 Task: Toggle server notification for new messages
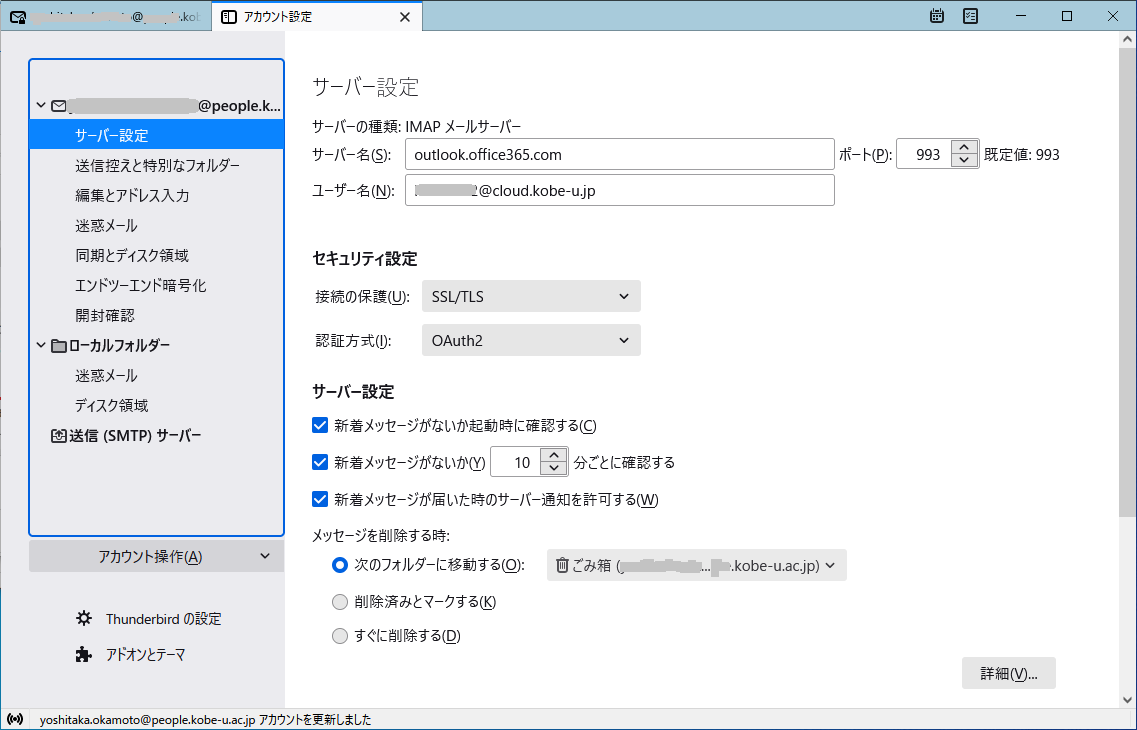point(320,499)
